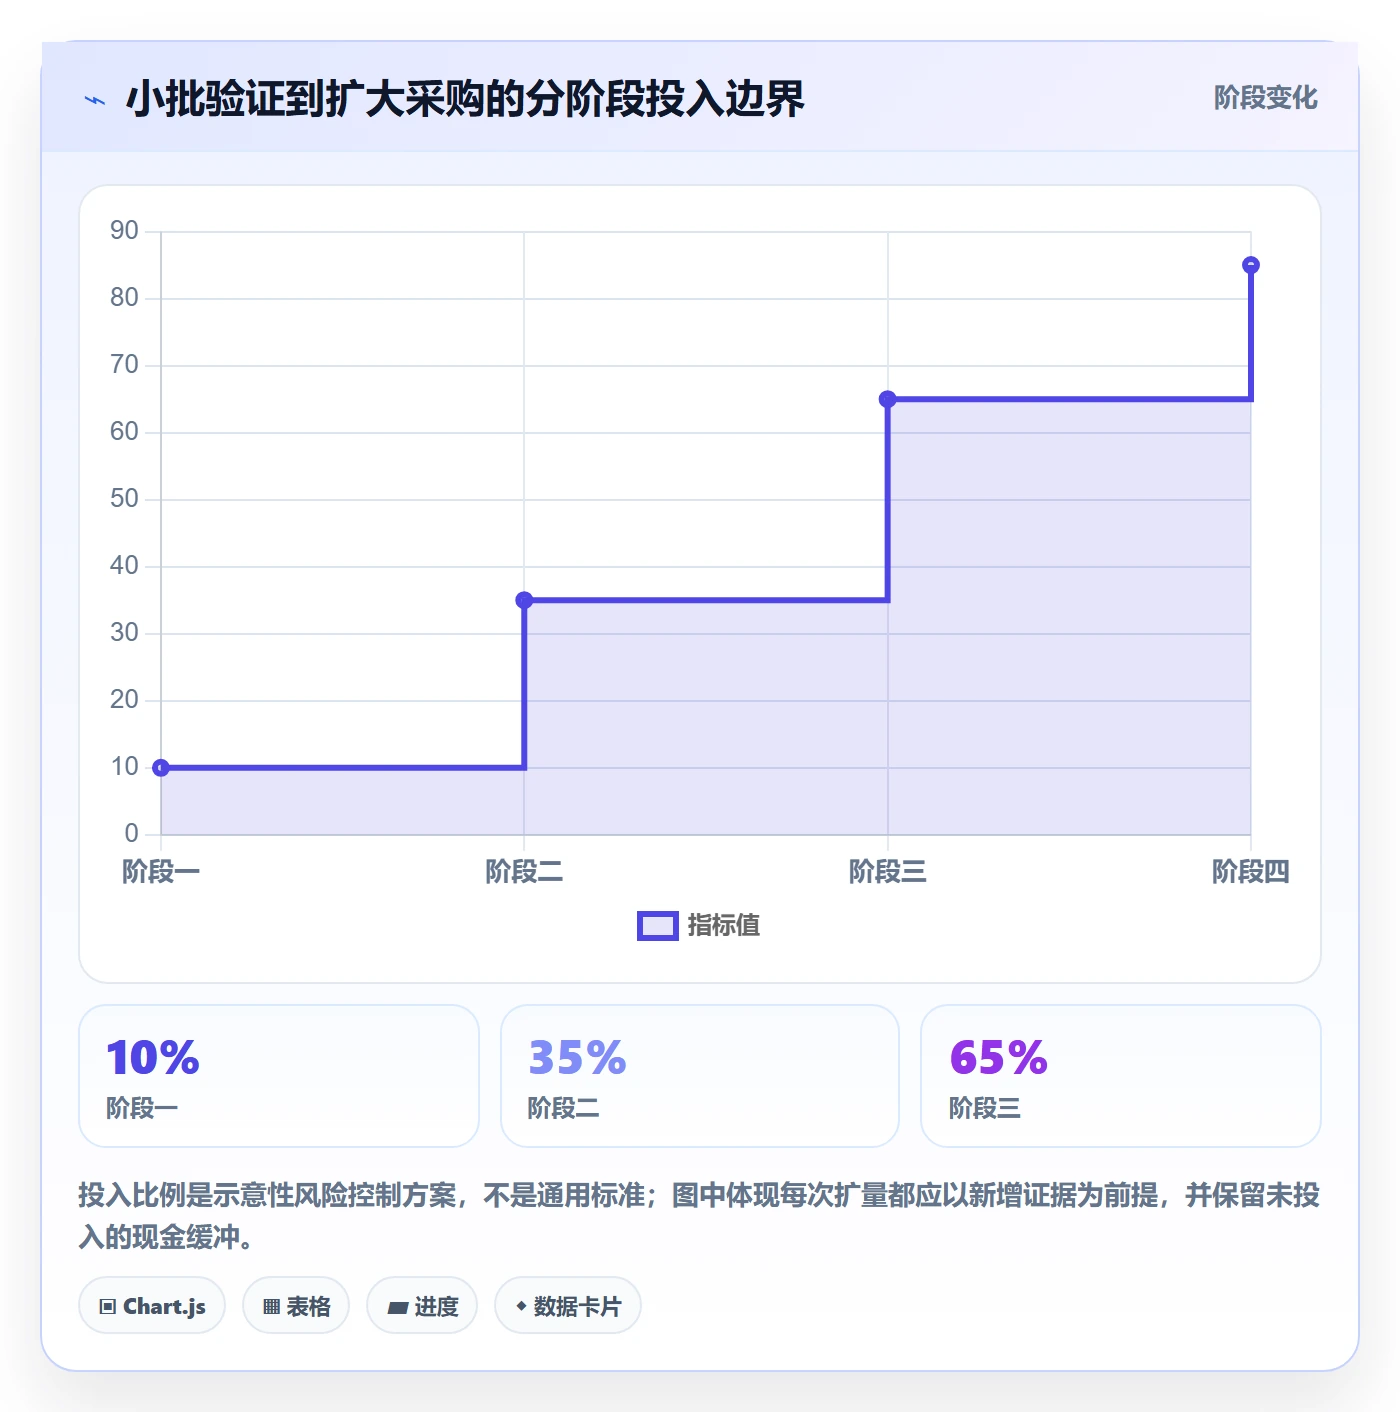Click the square icon in Chart.js tag

tap(108, 1306)
